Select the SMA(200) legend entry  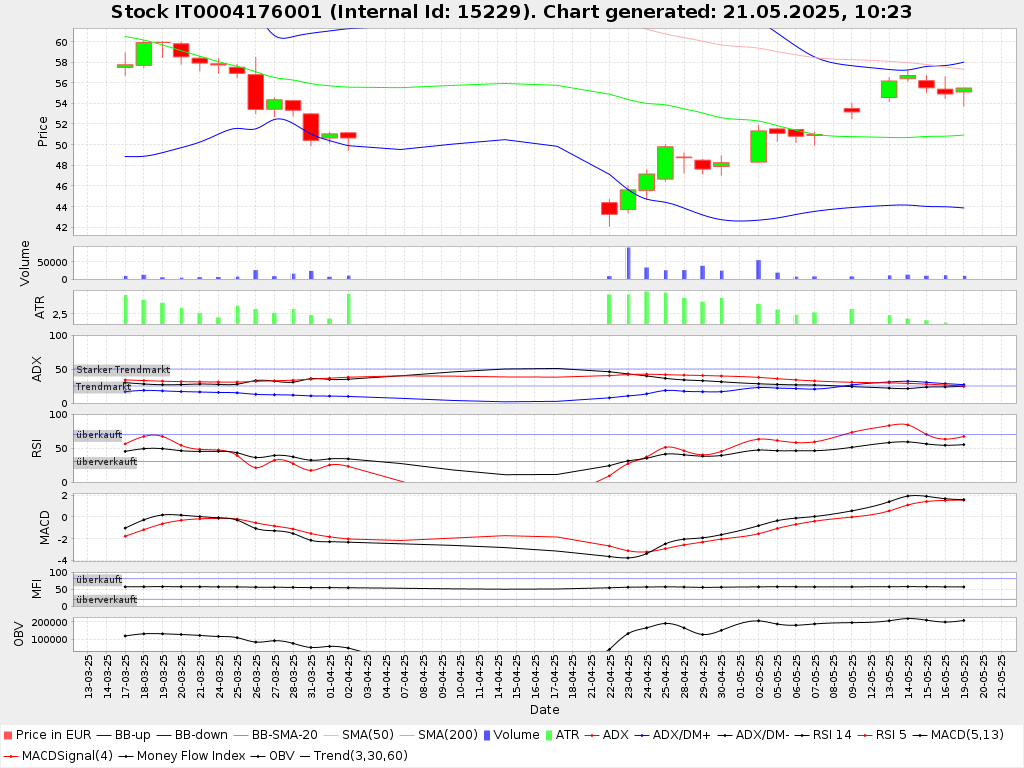[x=439, y=735]
